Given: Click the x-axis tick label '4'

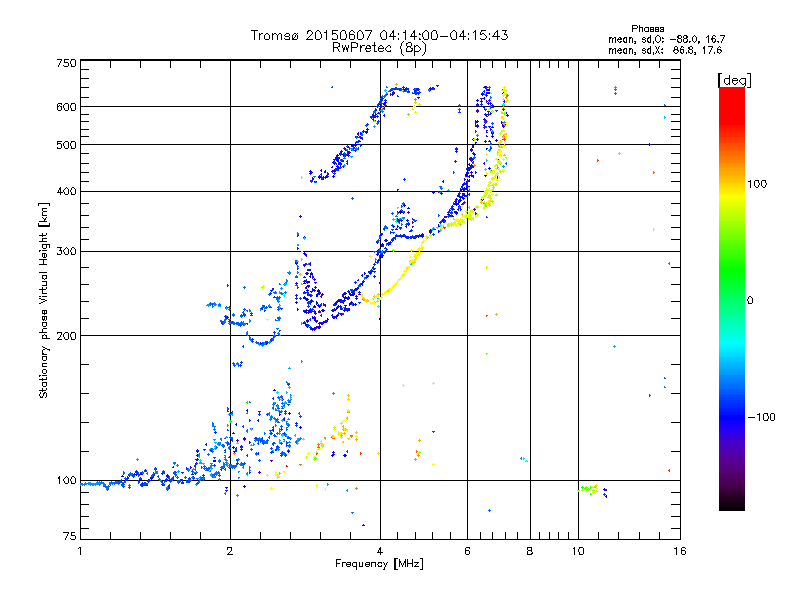Looking at the screenshot, I should (380, 551).
